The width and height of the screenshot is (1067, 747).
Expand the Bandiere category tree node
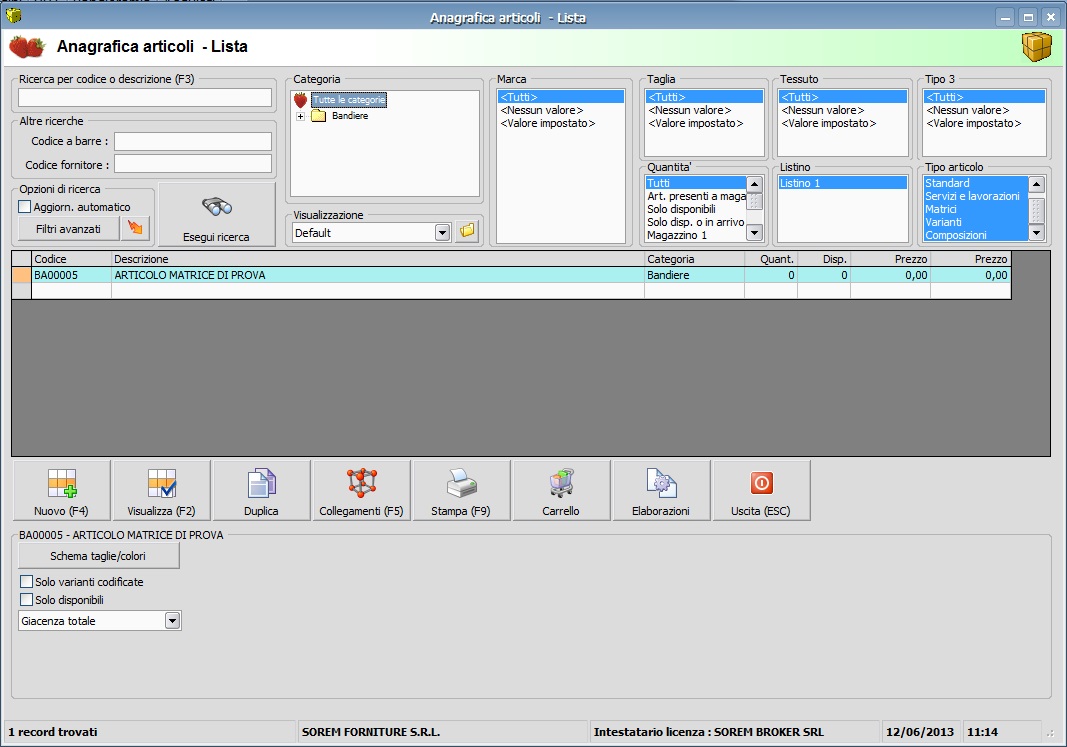[x=300, y=116]
